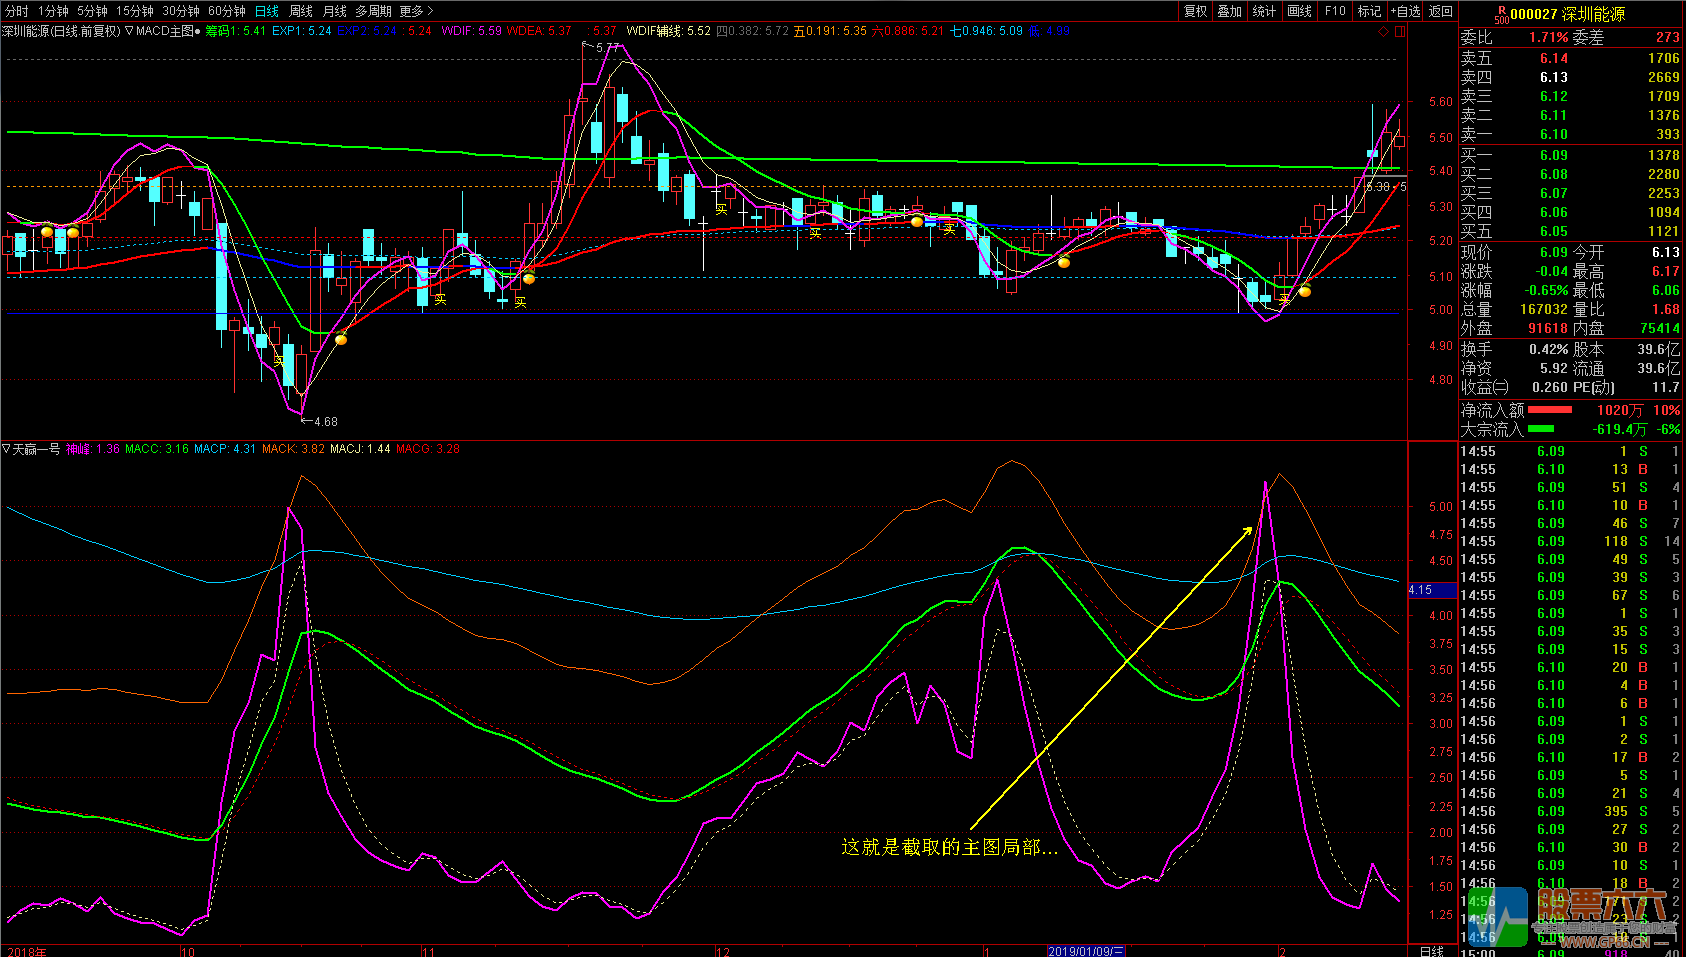The image size is (1686, 957).
Task: Open the 画线 drawing tool
Action: tap(1299, 11)
